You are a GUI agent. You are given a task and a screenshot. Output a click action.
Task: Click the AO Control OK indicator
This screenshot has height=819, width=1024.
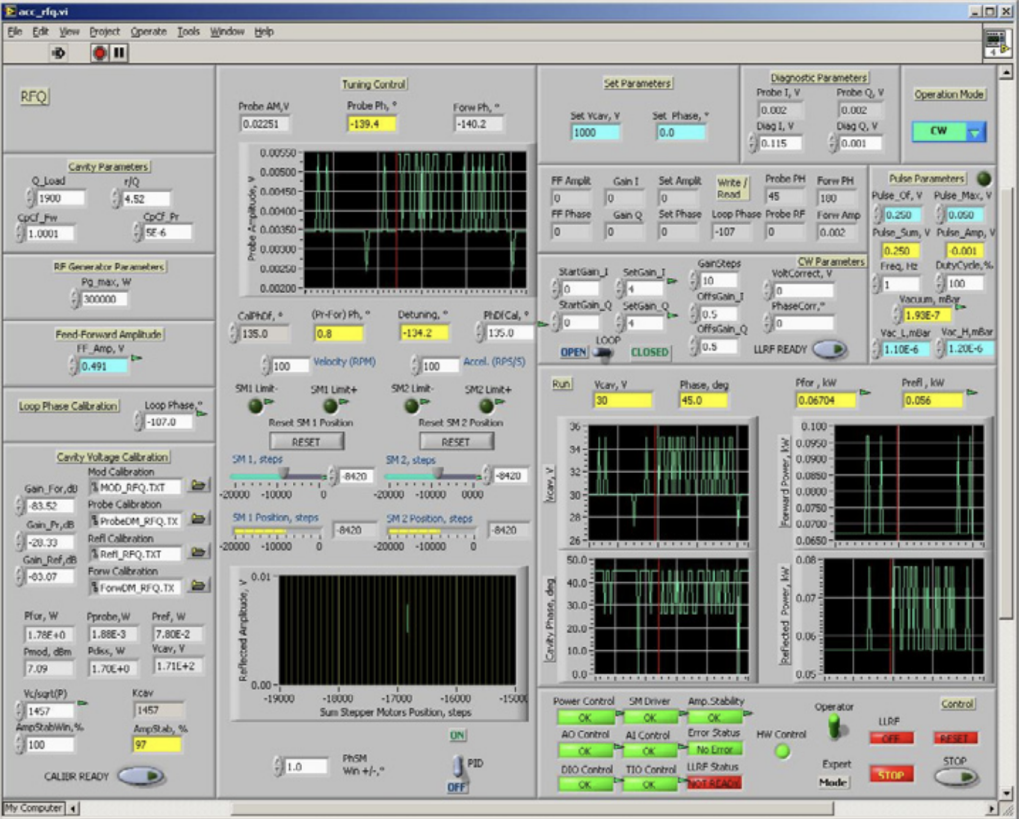pos(585,750)
